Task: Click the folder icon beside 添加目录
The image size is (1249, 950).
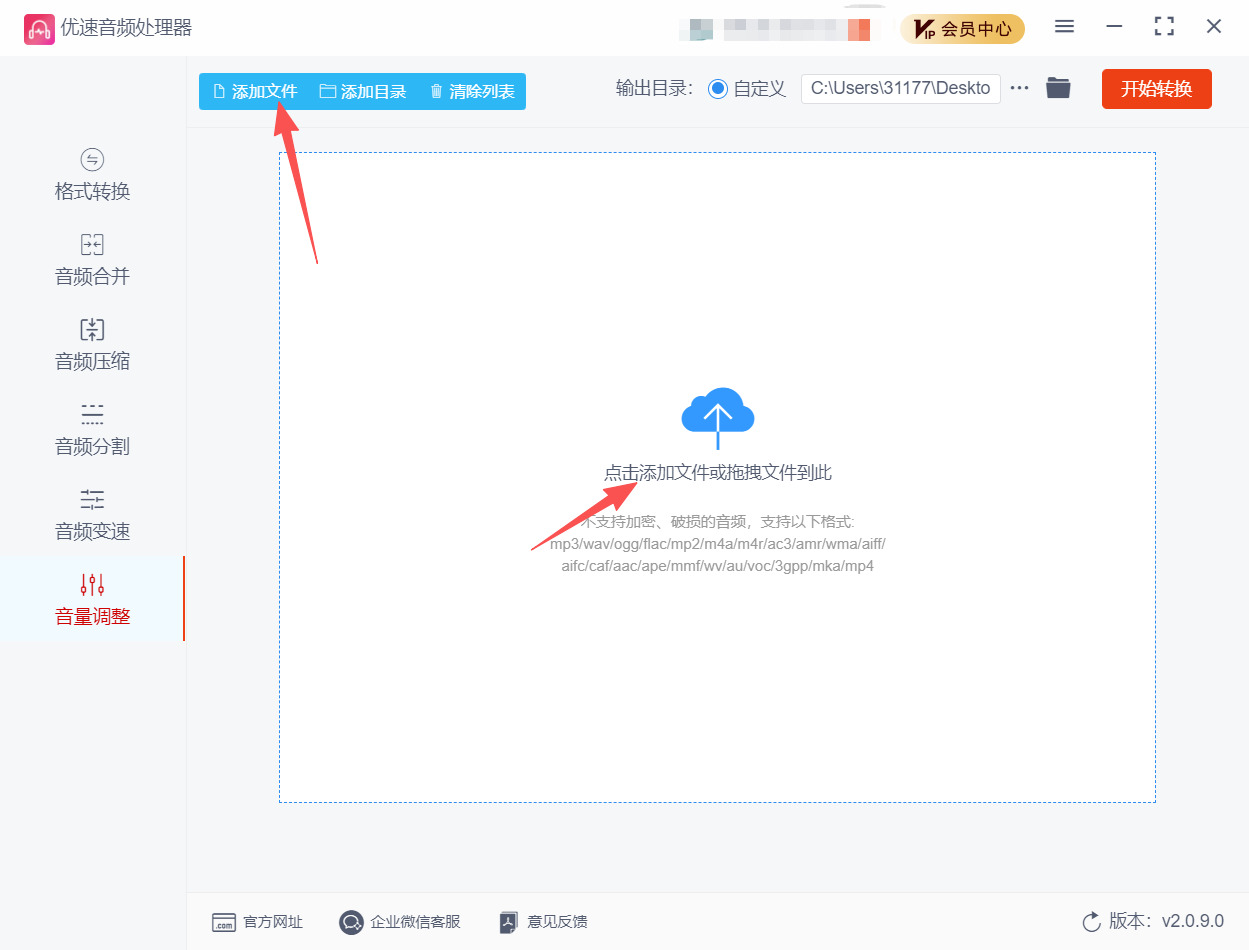Action: pos(327,92)
